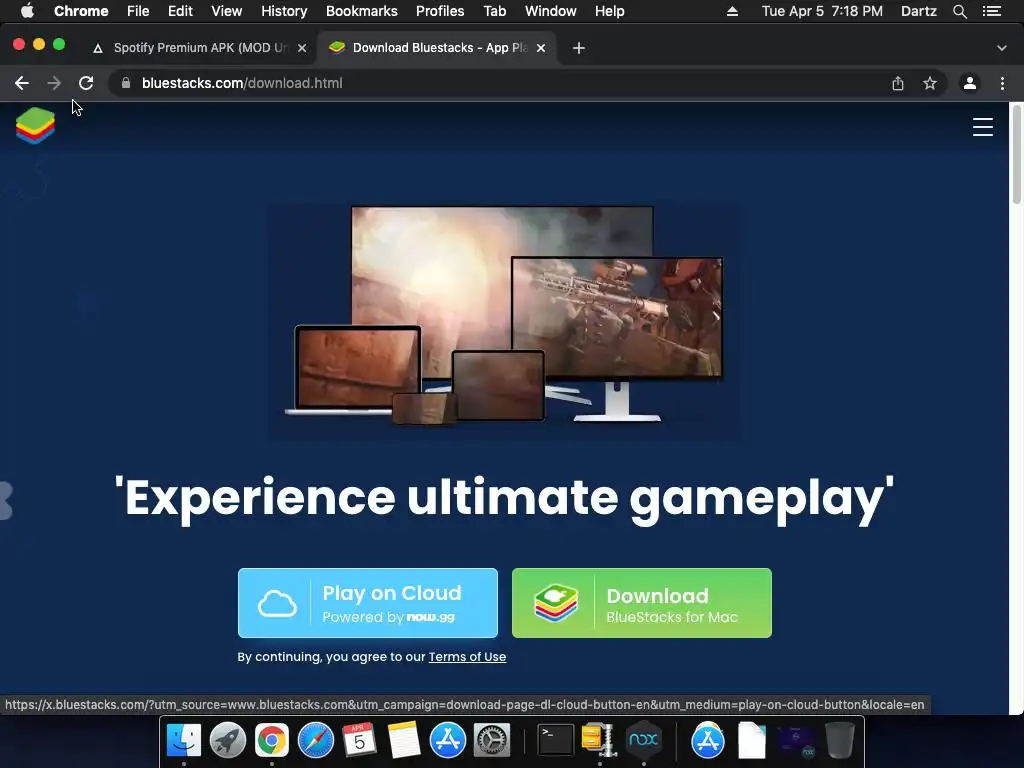Click the Dartz user name in menu bar

point(919,11)
